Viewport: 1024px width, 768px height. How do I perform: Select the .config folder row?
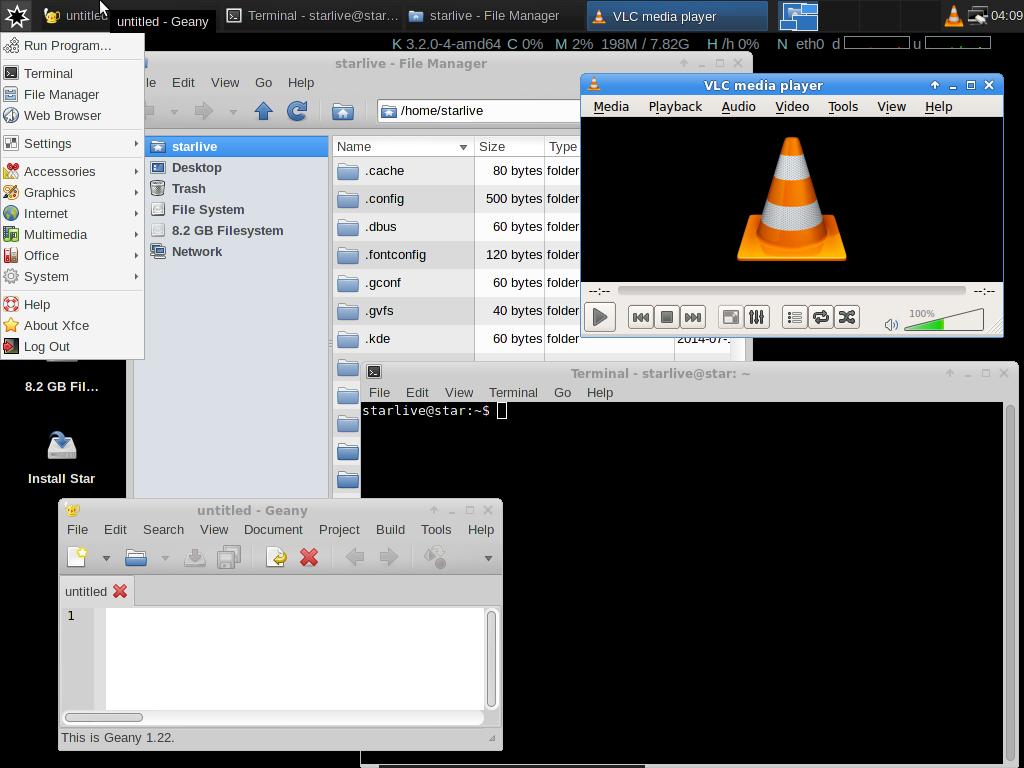(x=456, y=199)
